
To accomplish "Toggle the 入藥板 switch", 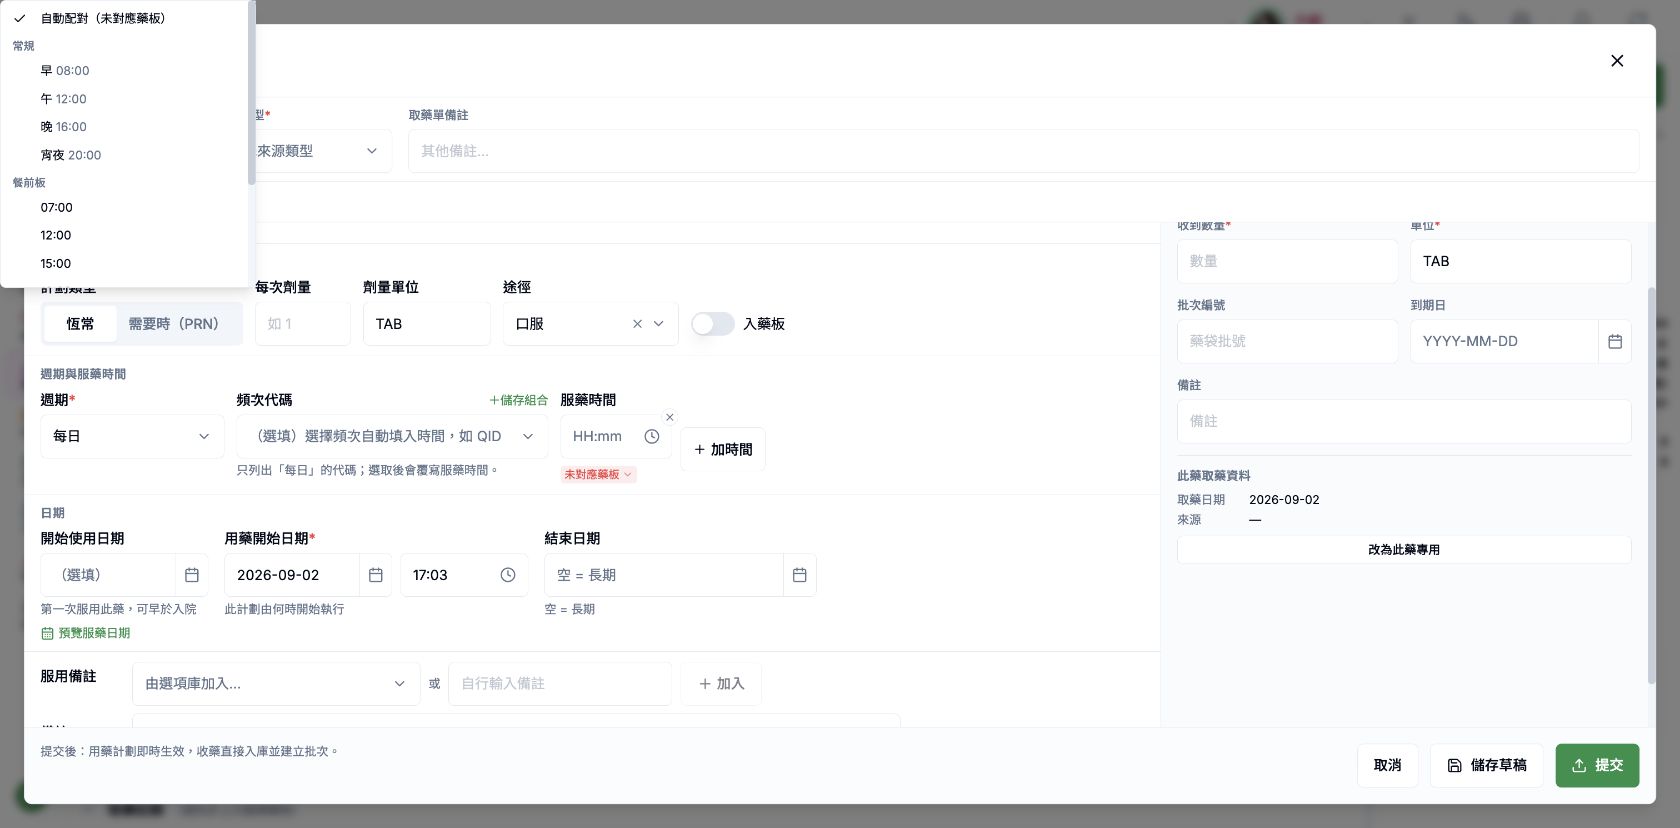I will pyautogui.click(x=713, y=324).
